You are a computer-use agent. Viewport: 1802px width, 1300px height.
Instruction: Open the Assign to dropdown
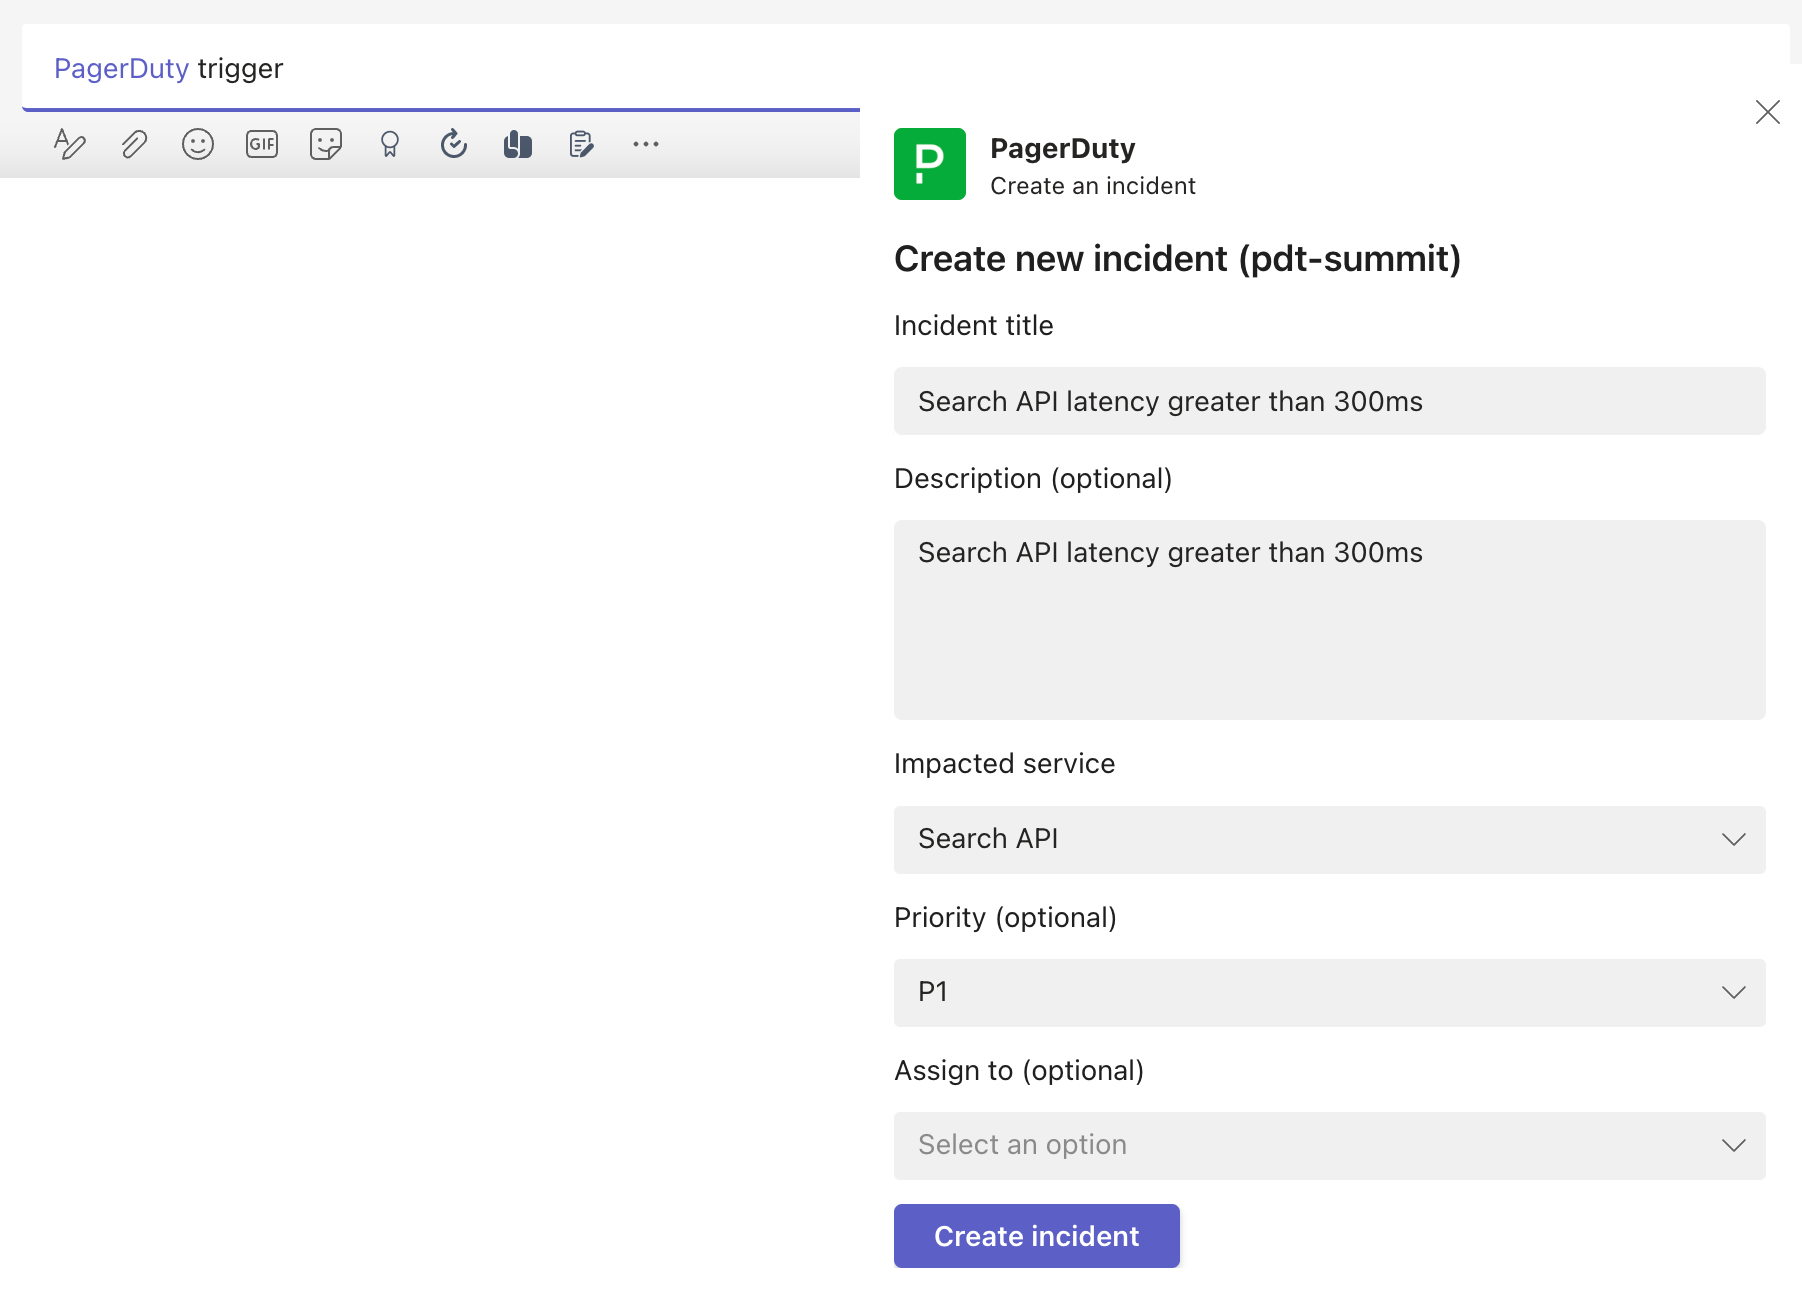[1330, 1146]
